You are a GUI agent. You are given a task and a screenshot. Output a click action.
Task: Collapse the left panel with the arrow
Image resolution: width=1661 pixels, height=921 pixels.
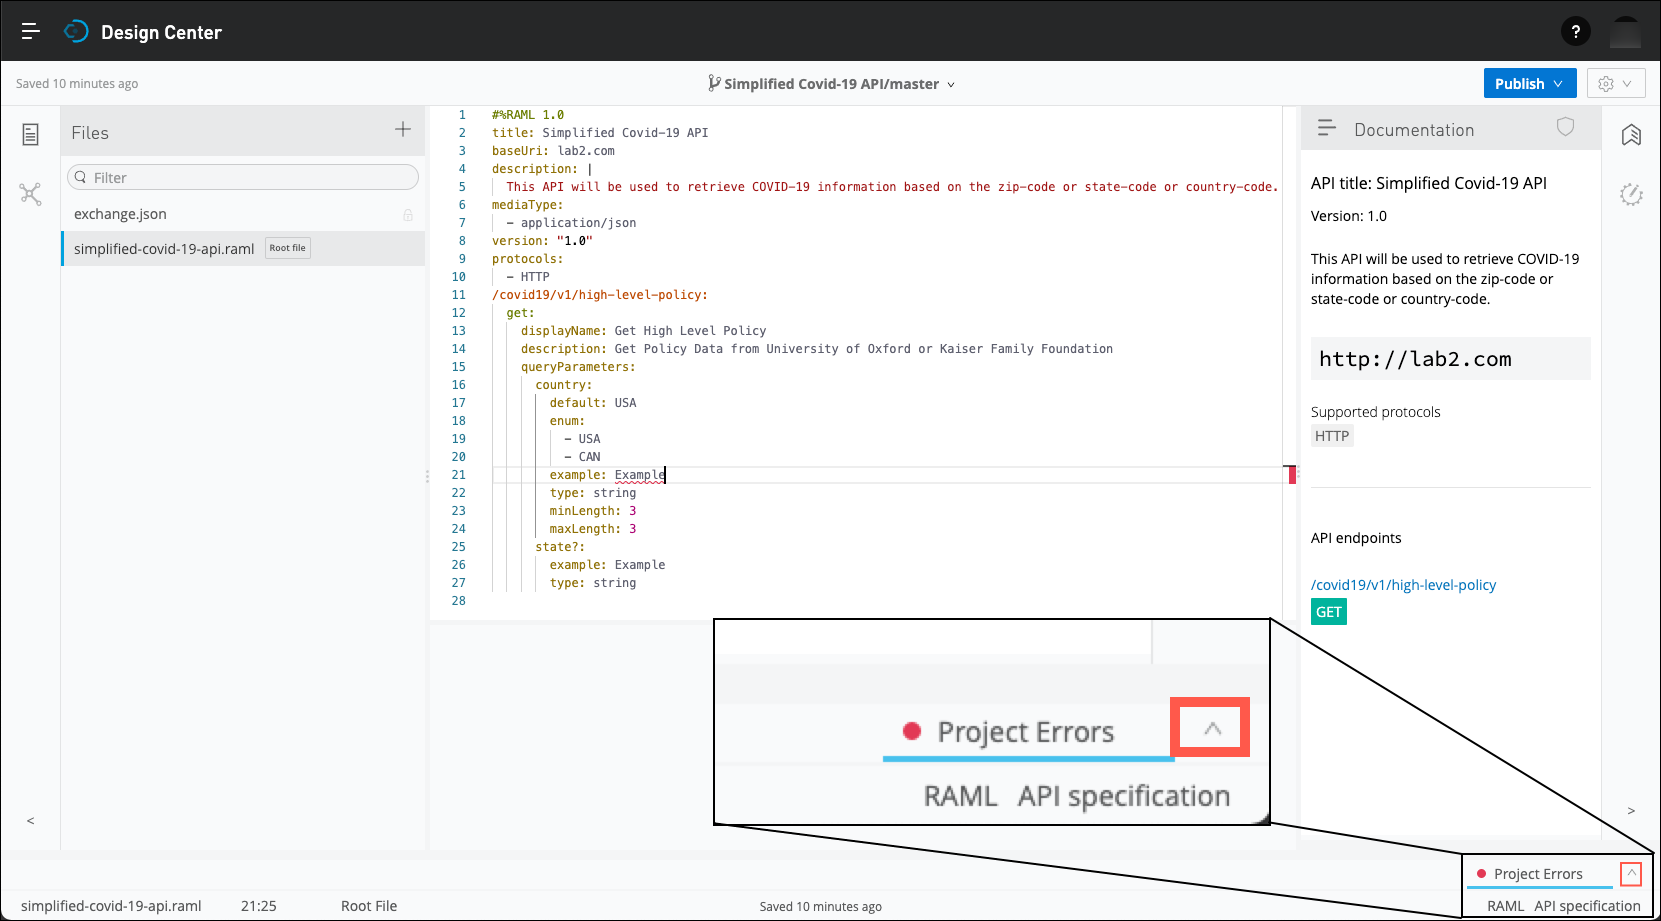[31, 821]
